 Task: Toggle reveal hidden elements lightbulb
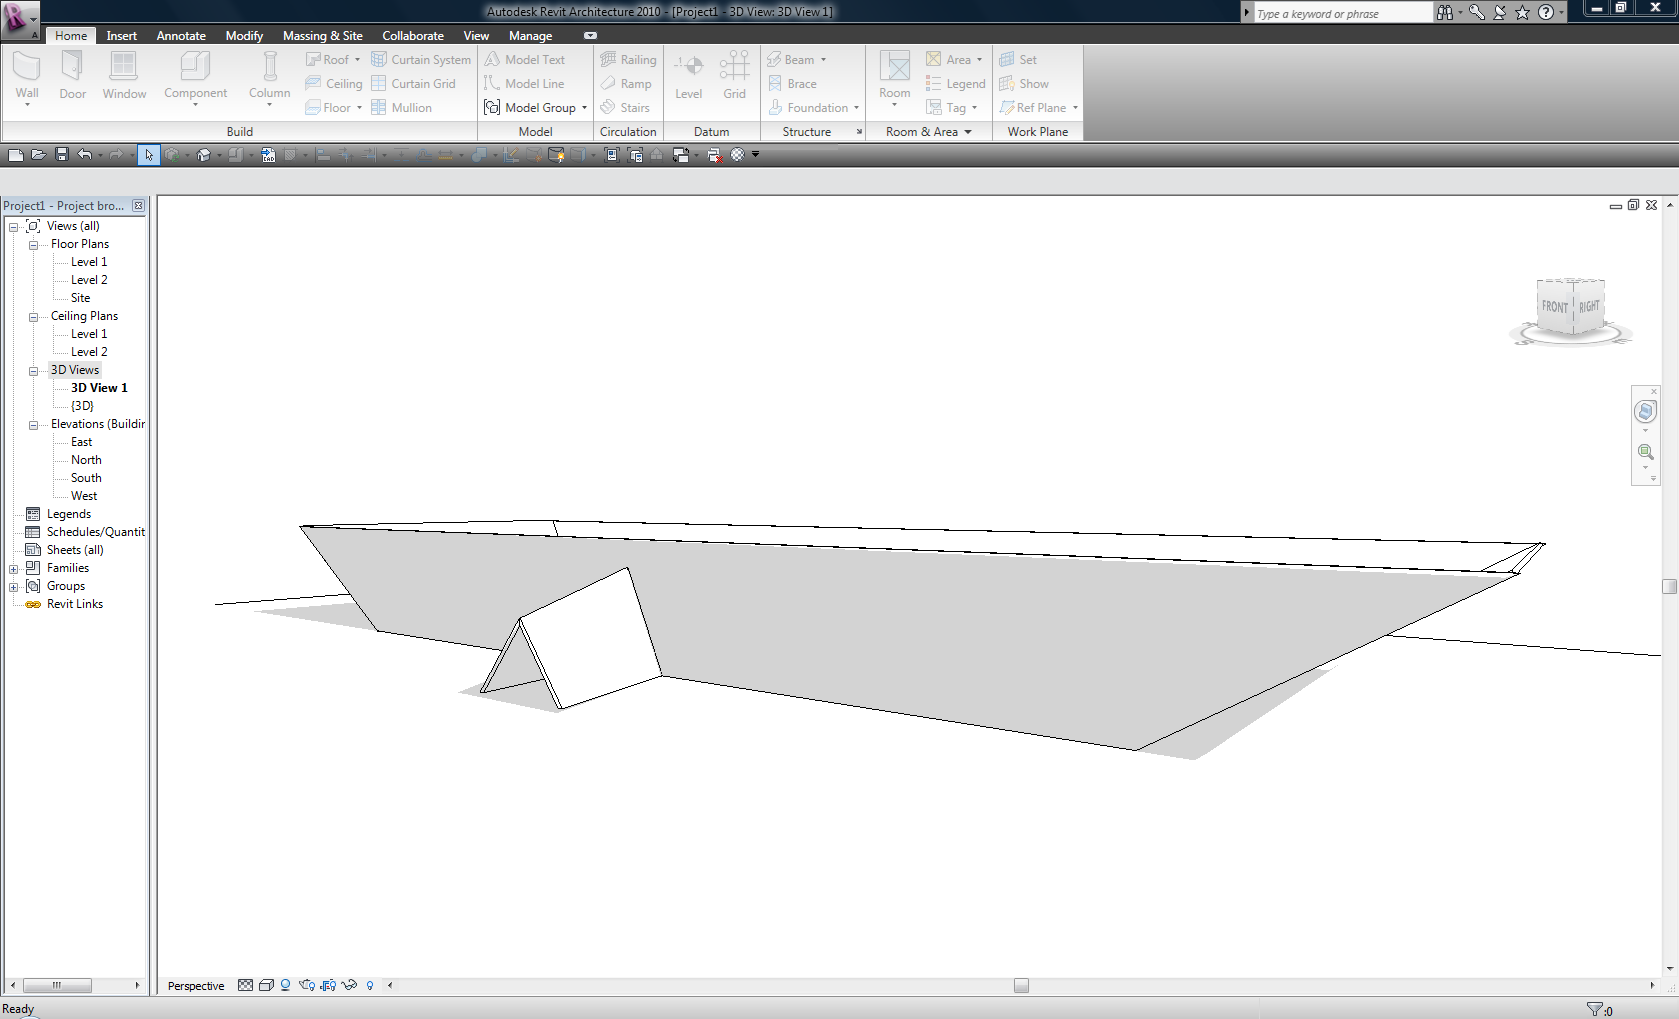[x=370, y=986]
